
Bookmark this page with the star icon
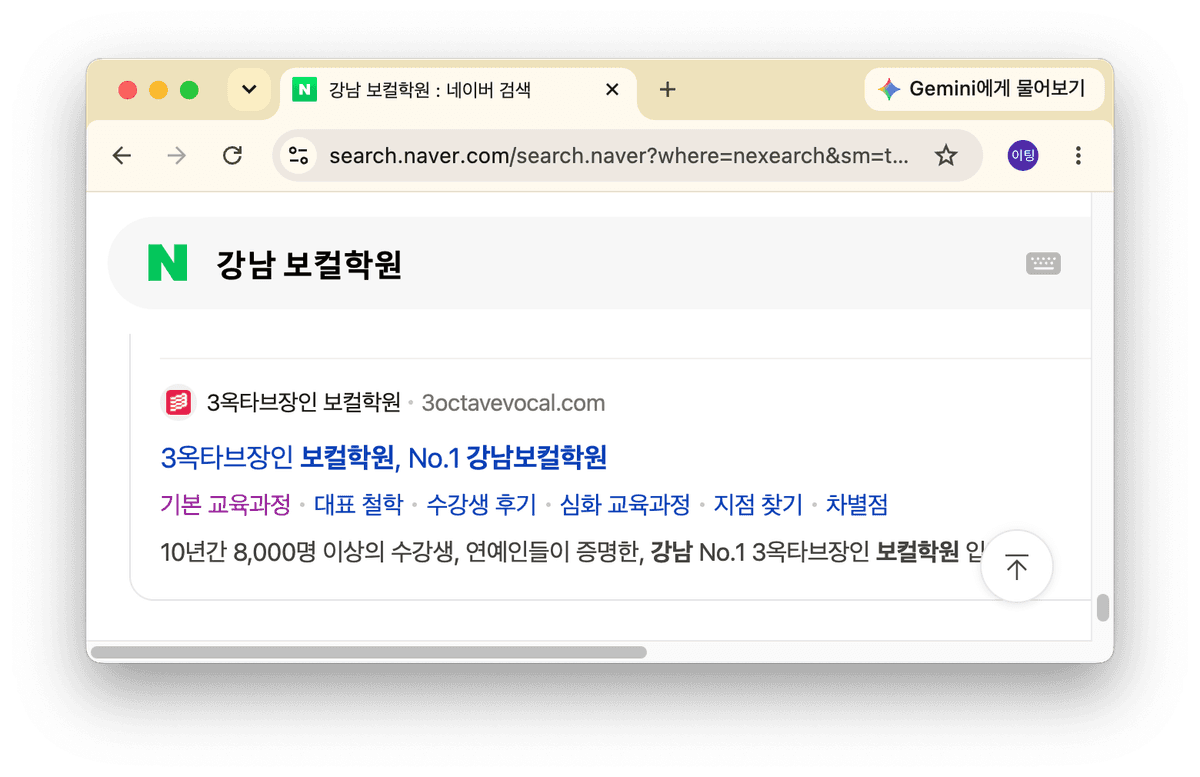point(946,155)
